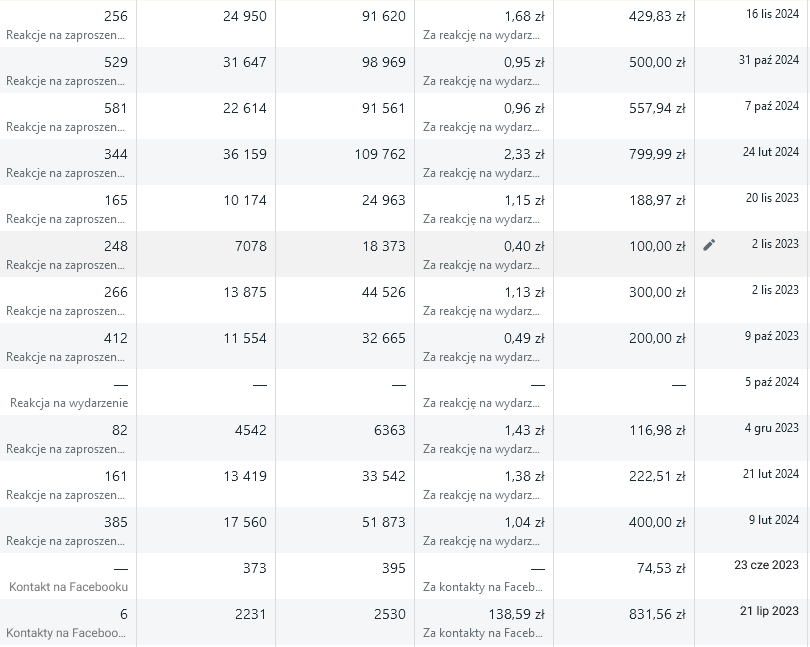
Task: Click the result count 385
Action: pos(116,522)
